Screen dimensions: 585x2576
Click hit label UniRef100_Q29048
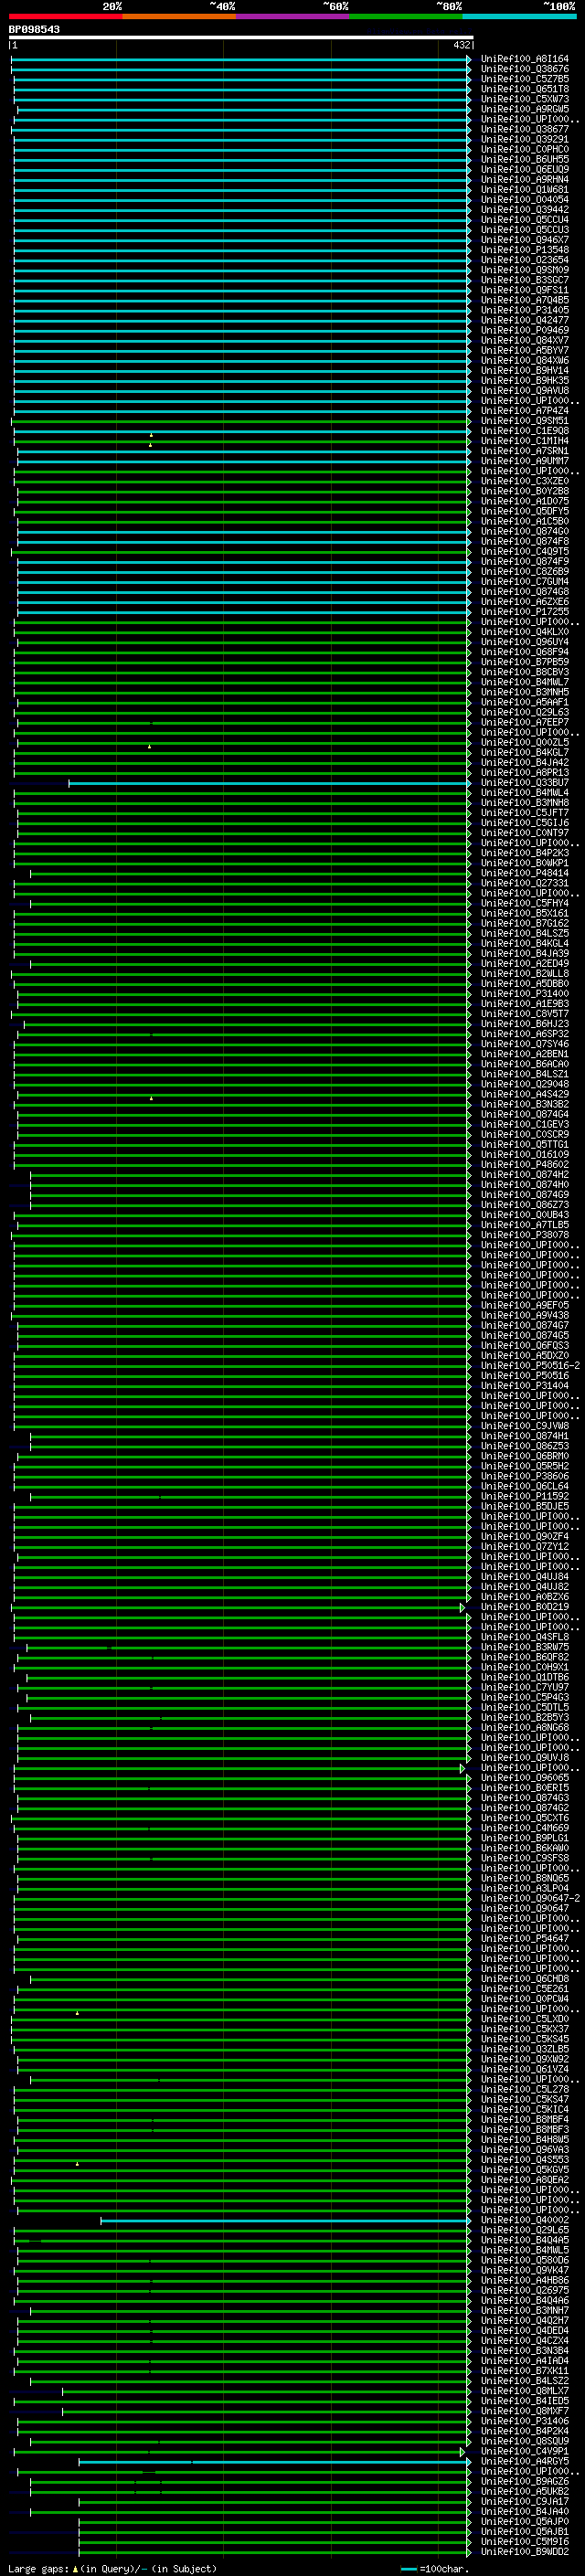524,1084
